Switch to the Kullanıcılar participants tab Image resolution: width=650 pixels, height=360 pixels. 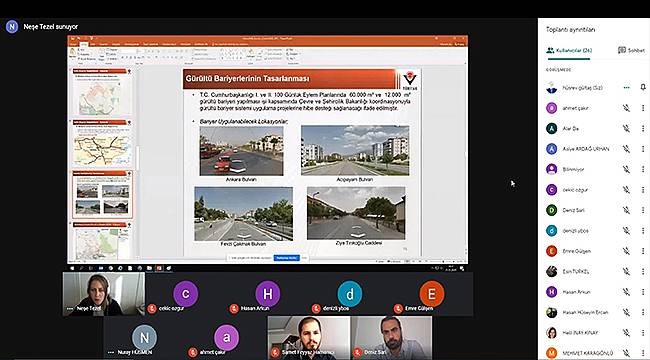569,50
